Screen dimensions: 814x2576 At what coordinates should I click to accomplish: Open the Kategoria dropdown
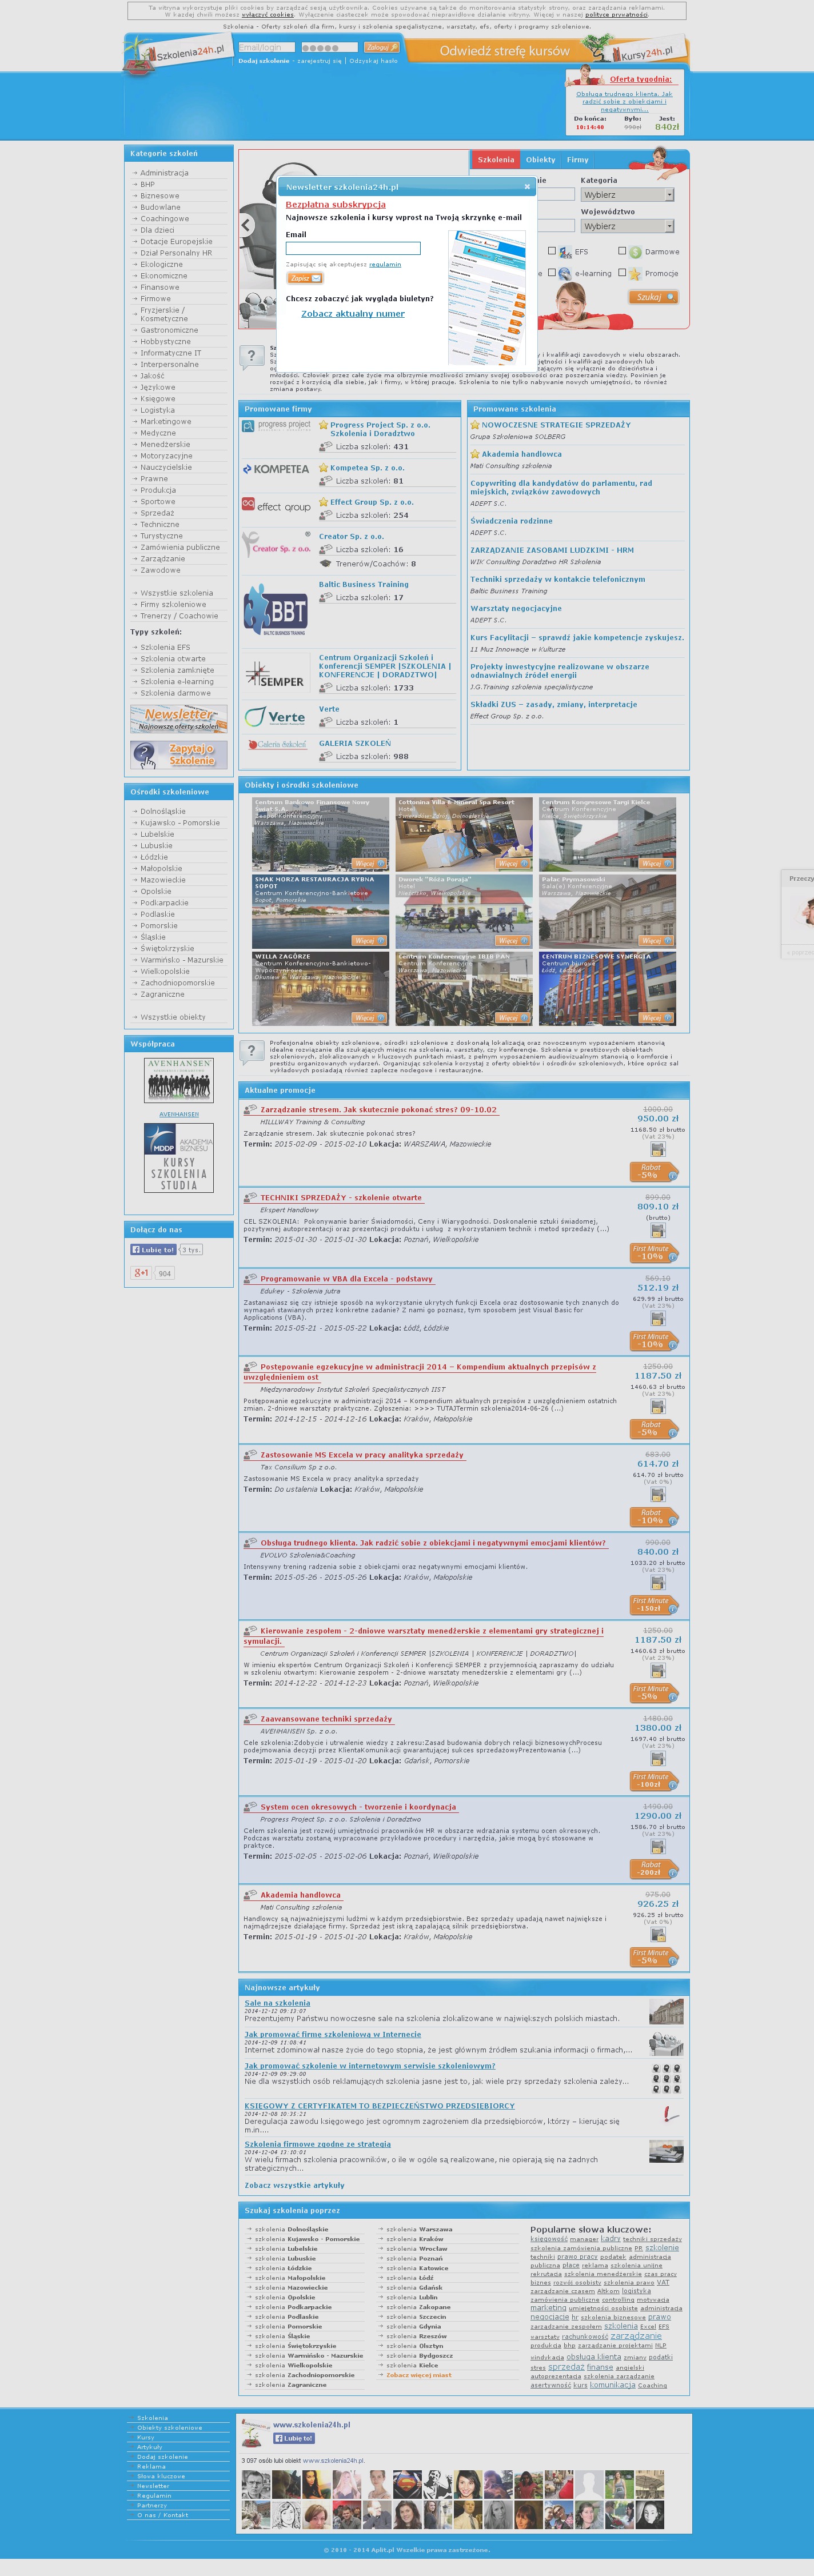pyautogui.click(x=628, y=195)
